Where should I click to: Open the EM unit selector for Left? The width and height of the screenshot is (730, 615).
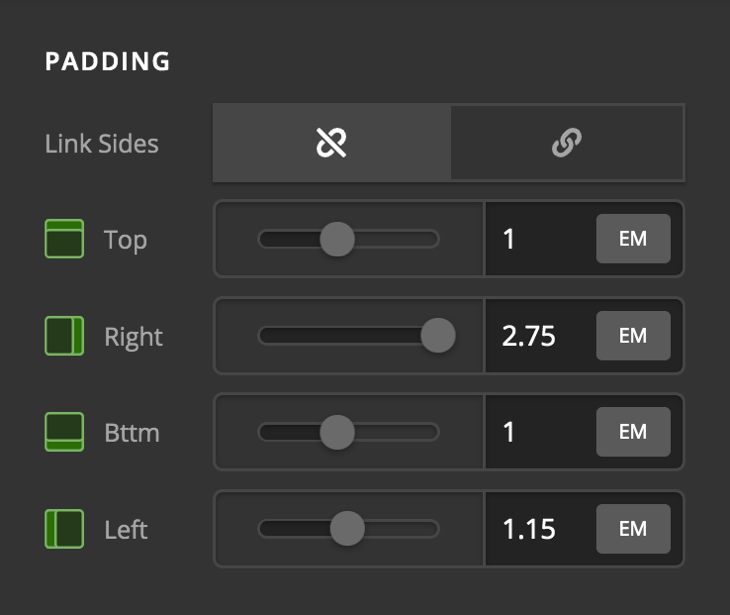tap(633, 528)
